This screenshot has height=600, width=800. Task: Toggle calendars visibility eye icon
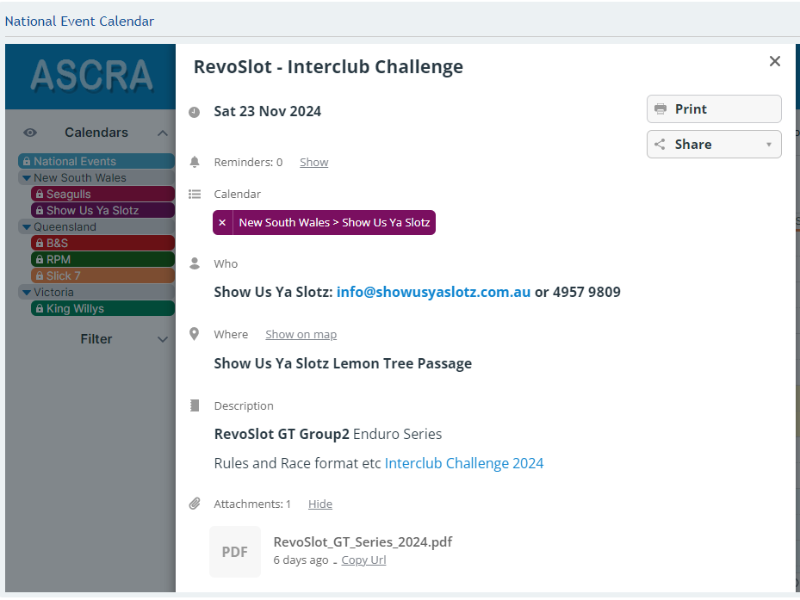[x=30, y=133]
